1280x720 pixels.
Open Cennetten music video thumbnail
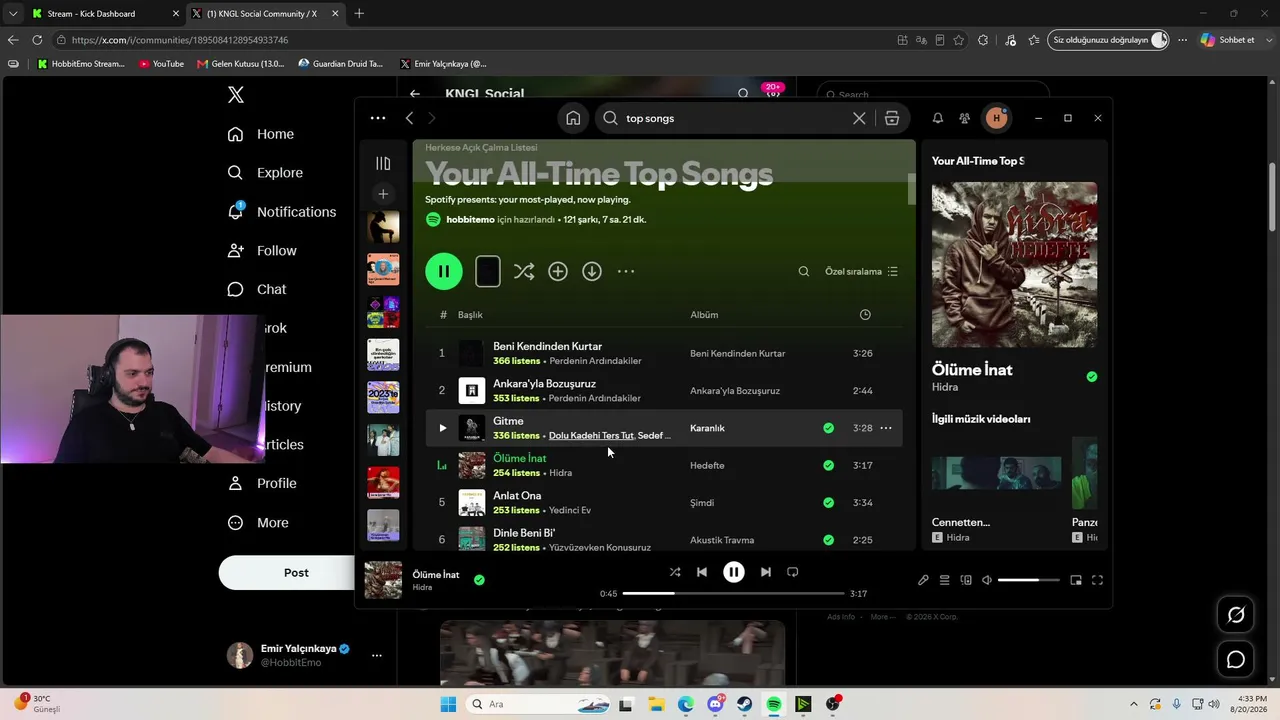pyautogui.click(x=996, y=474)
